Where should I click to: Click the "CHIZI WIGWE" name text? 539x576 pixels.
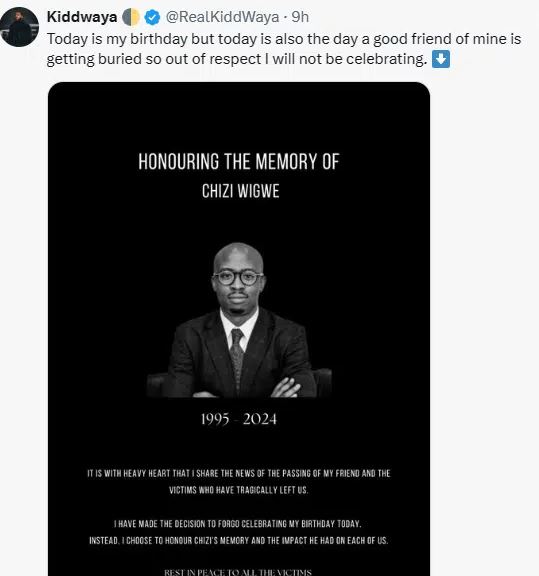[241, 191]
